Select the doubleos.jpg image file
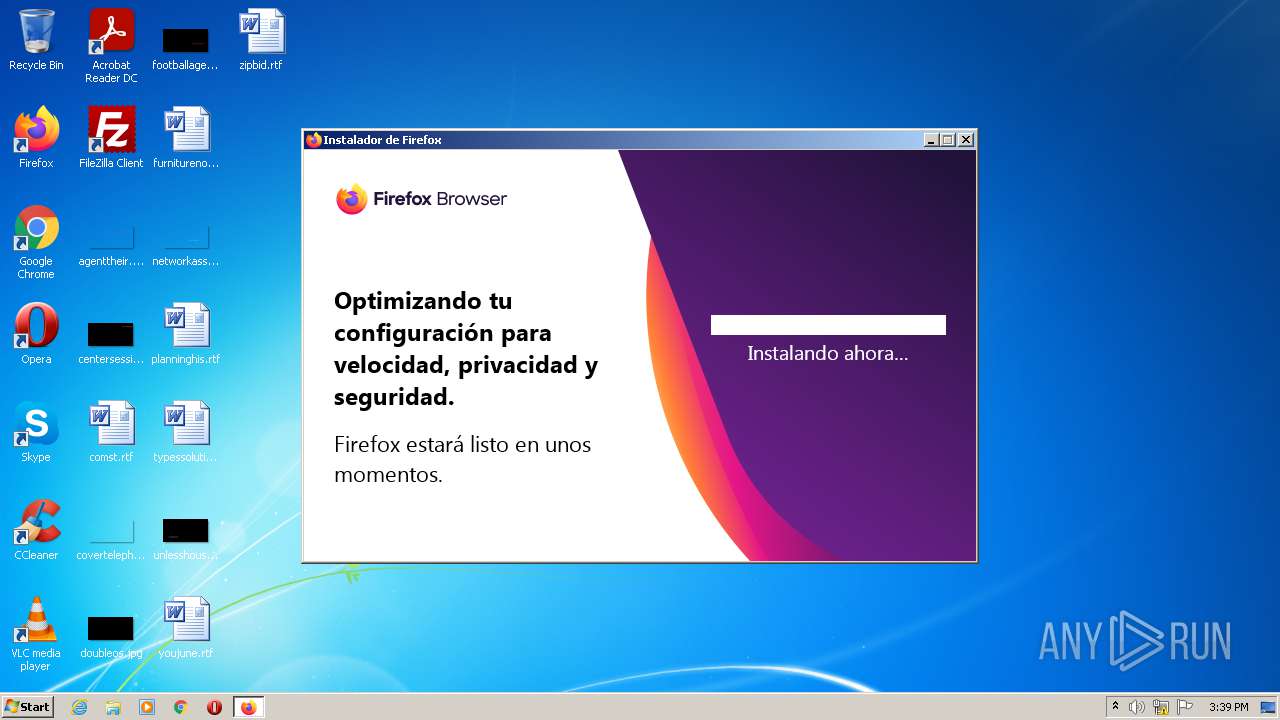This screenshot has width=1280, height=720. [111, 636]
